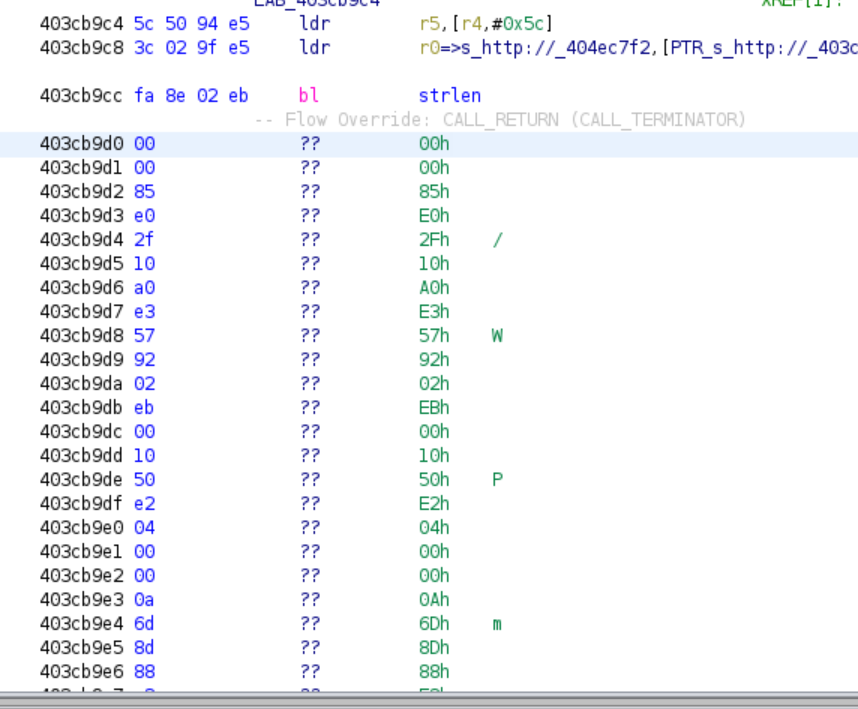Click address 403cb9cc
The image size is (858, 709).
click(82, 96)
